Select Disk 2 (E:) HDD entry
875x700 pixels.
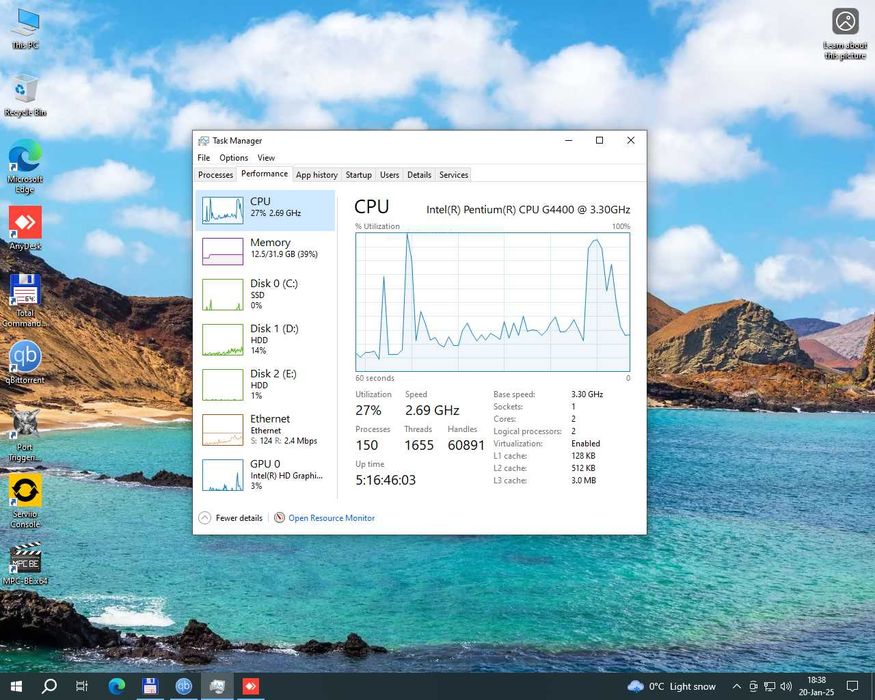266,385
